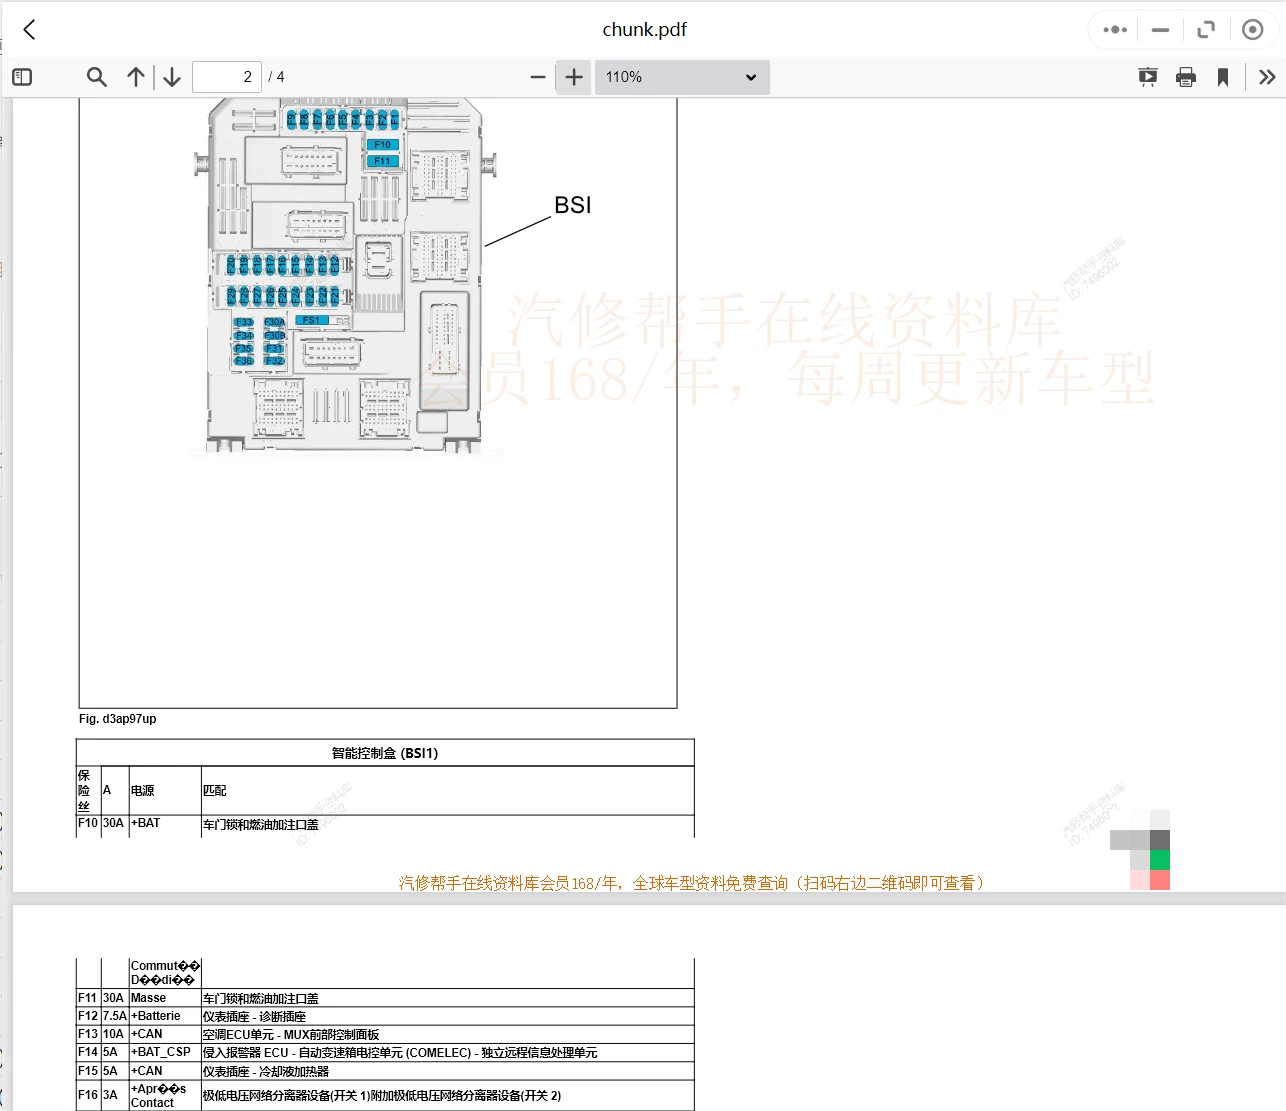Open the find-in-document search
This screenshot has width=1286, height=1111.
(97, 77)
